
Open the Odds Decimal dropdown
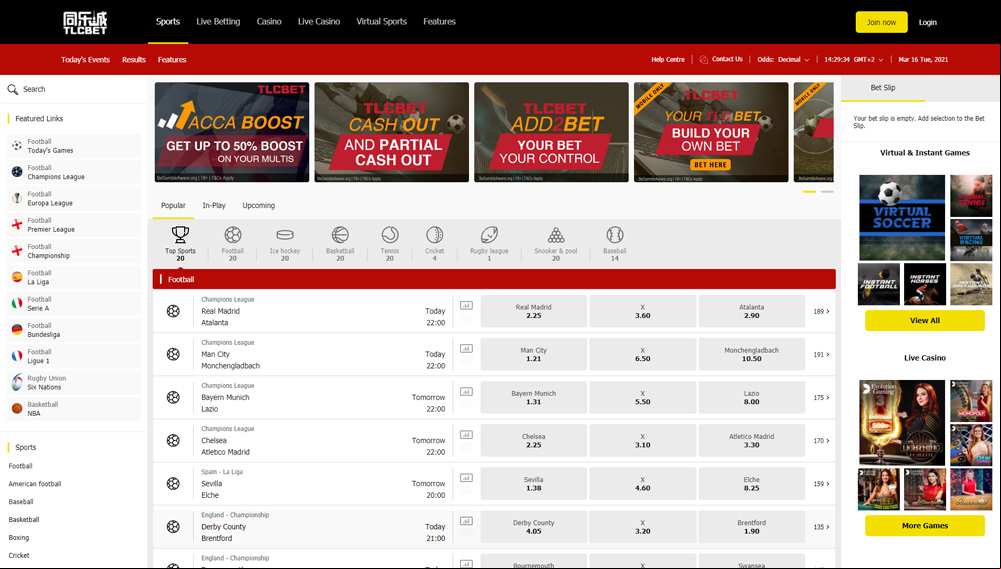click(783, 59)
